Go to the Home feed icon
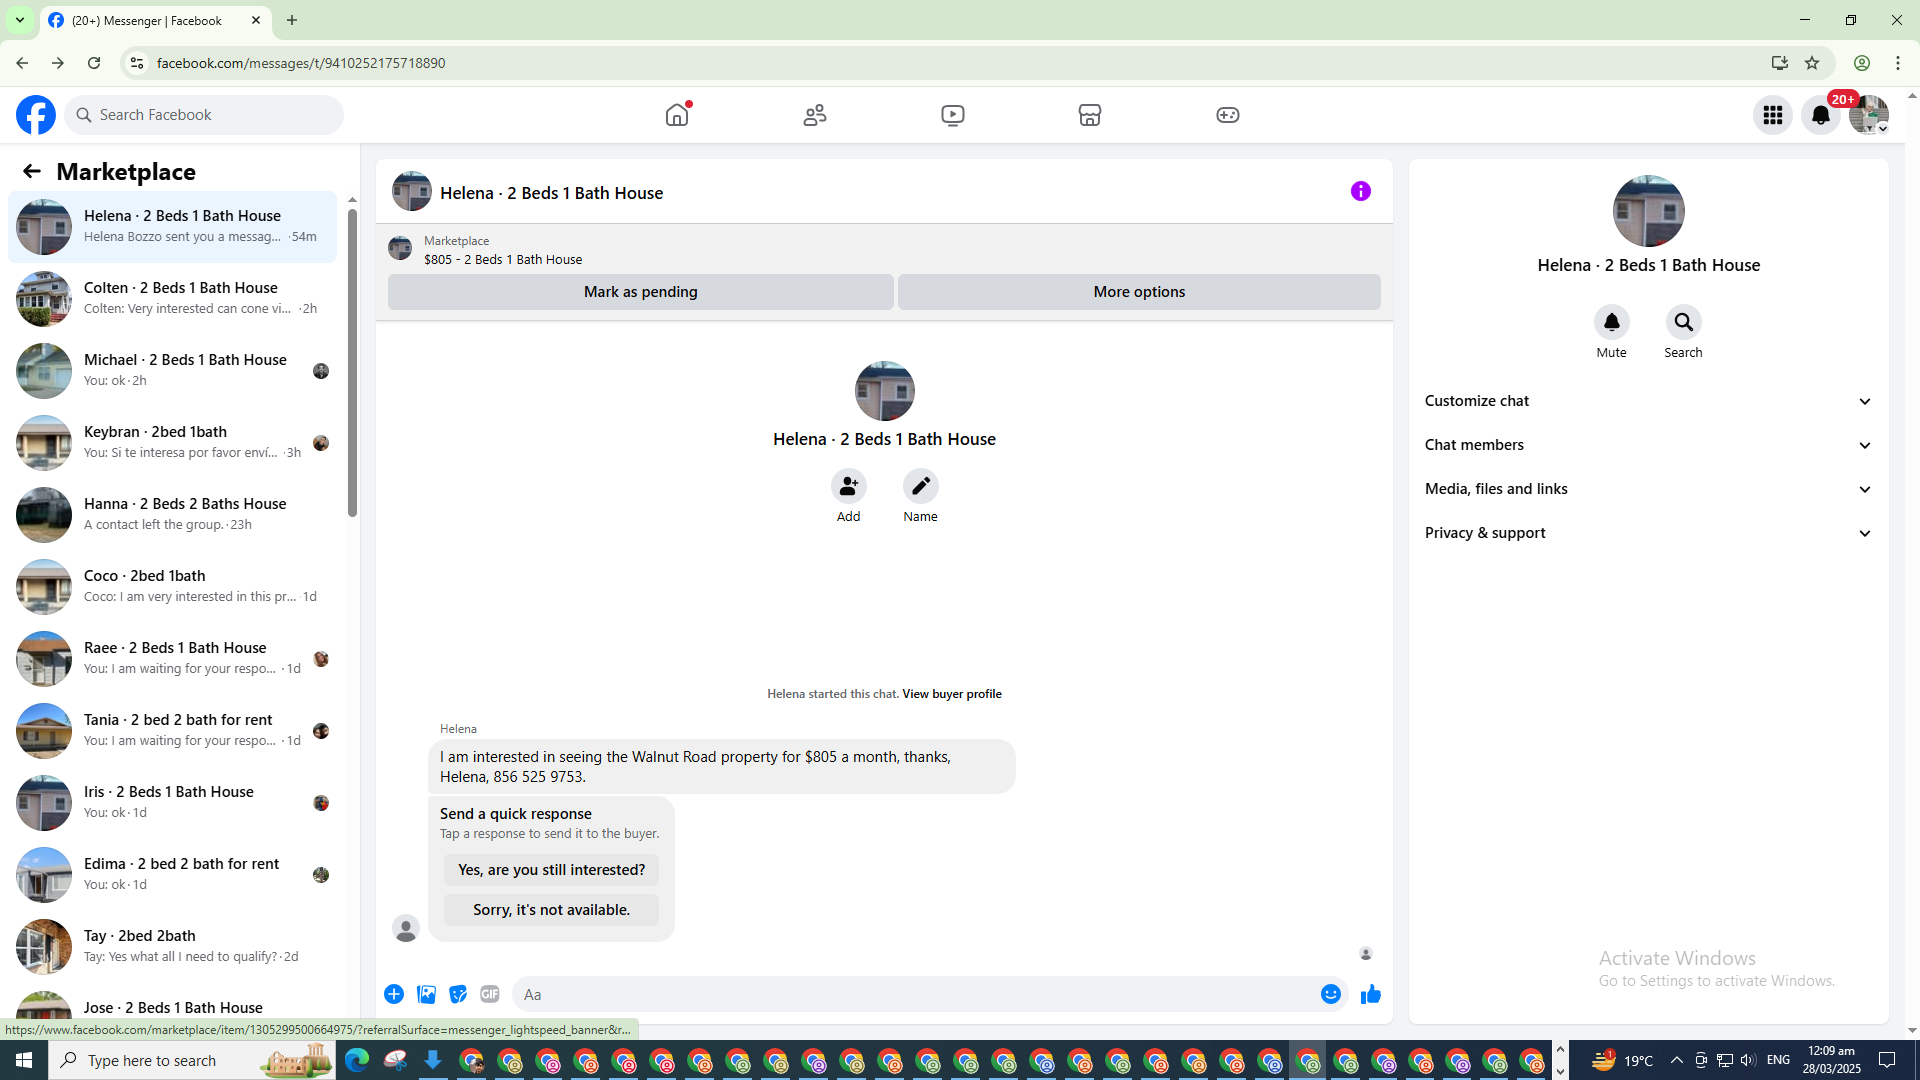Viewport: 1920px width, 1080px height. pyautogui.click(x=677, y=115)
